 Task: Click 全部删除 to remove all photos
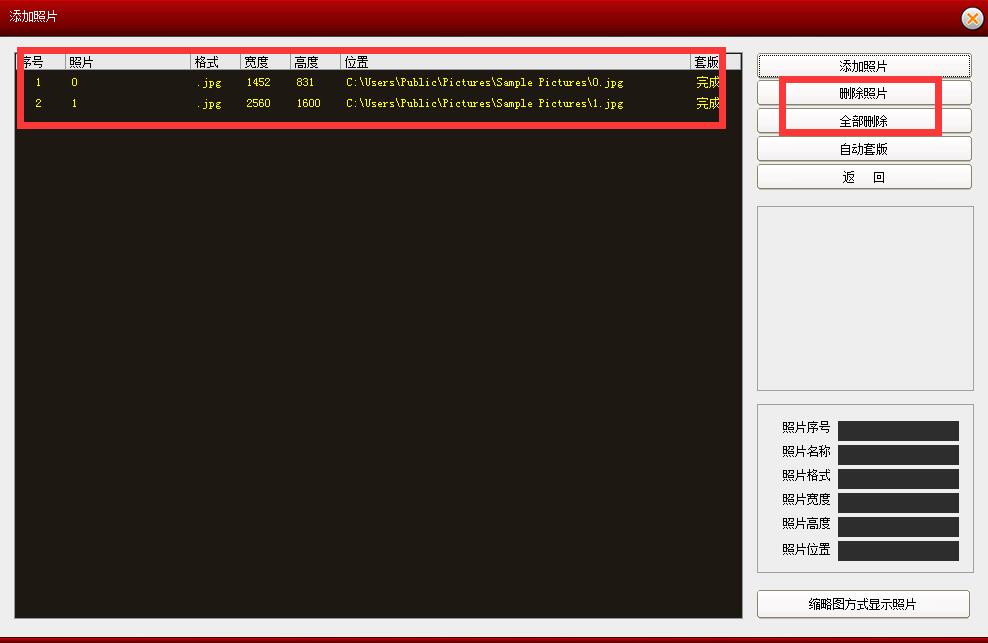[863, 121]
